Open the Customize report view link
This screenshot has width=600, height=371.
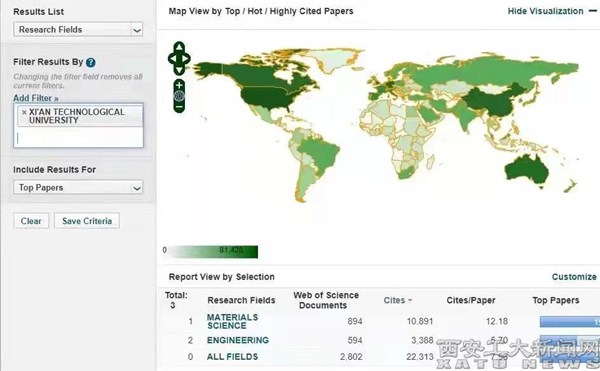pos(574,277)
